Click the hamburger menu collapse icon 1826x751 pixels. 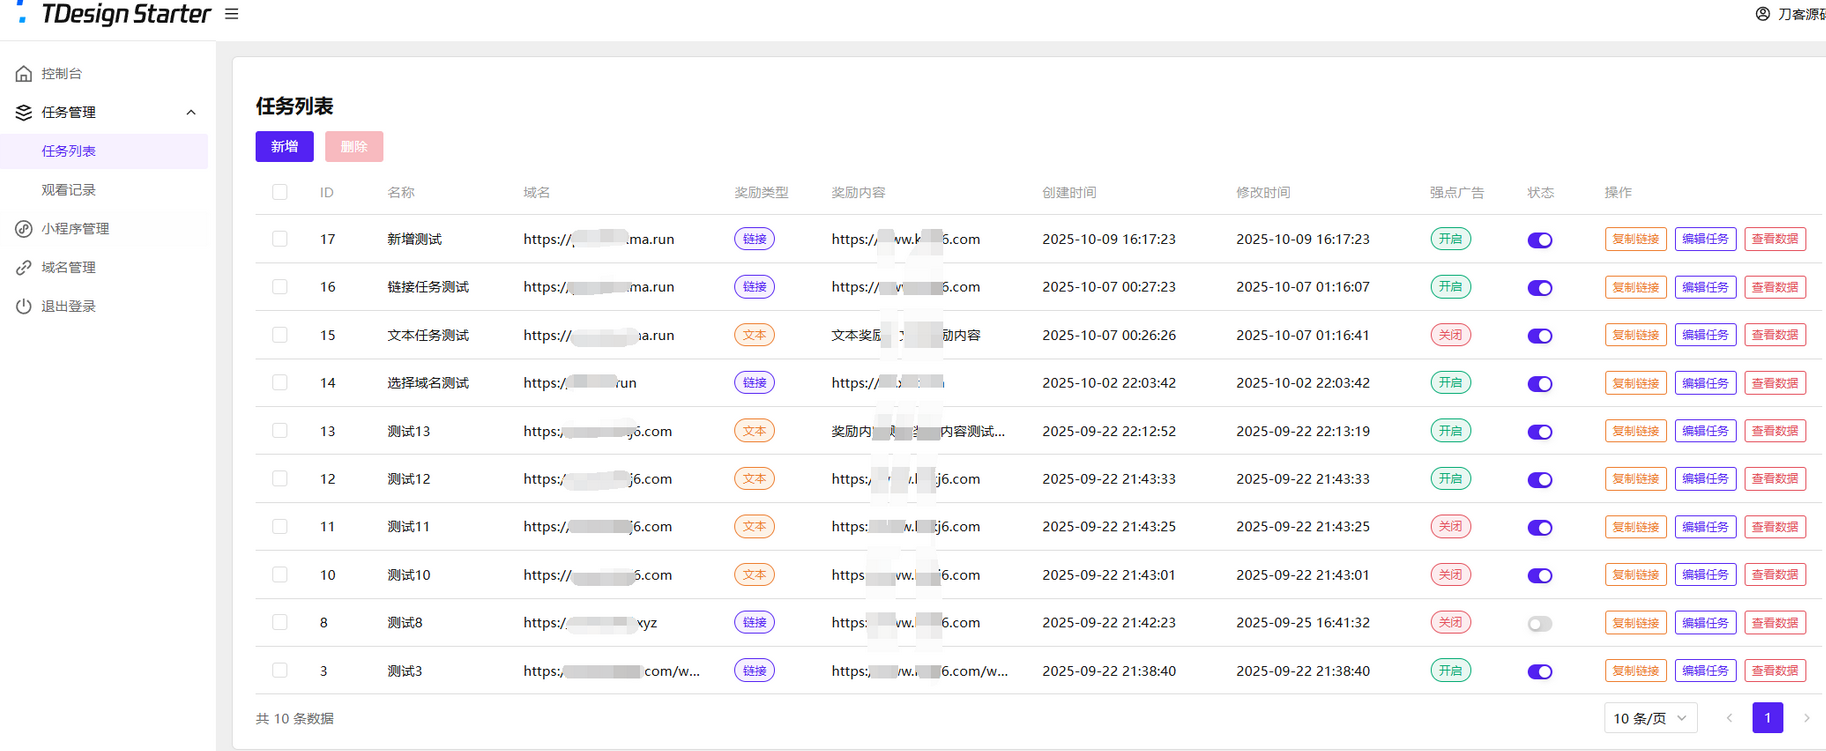[x=232, y=14]
